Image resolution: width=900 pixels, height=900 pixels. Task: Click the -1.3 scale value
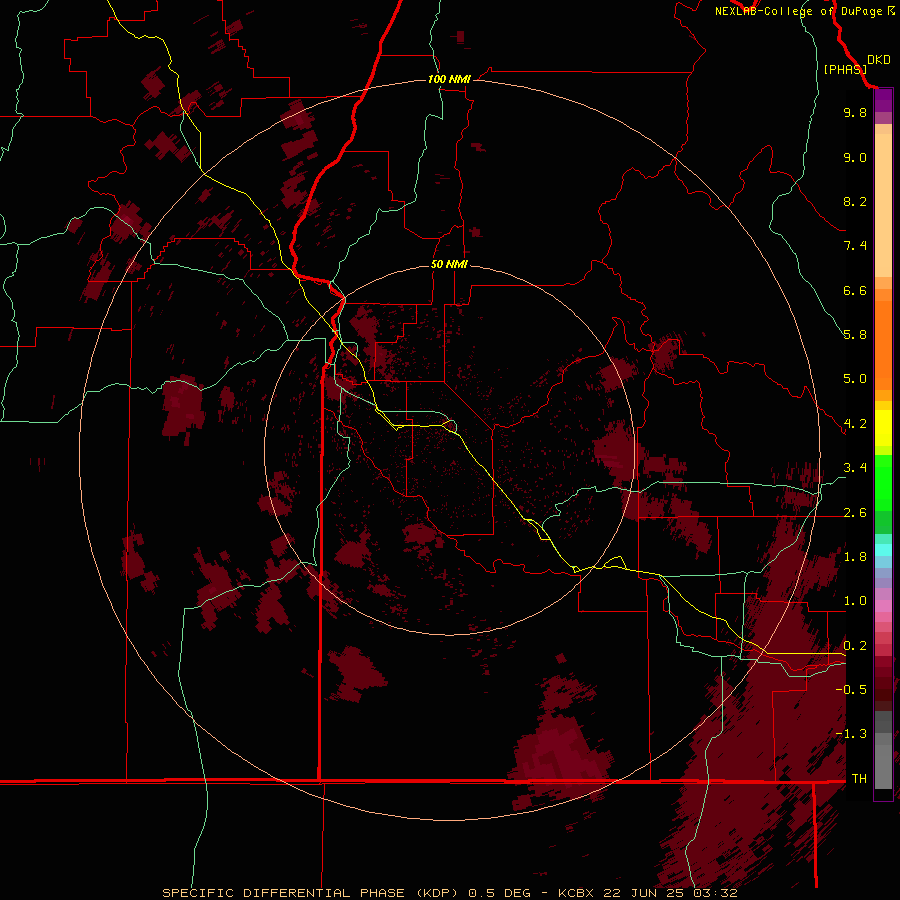[x=851, y=734]
